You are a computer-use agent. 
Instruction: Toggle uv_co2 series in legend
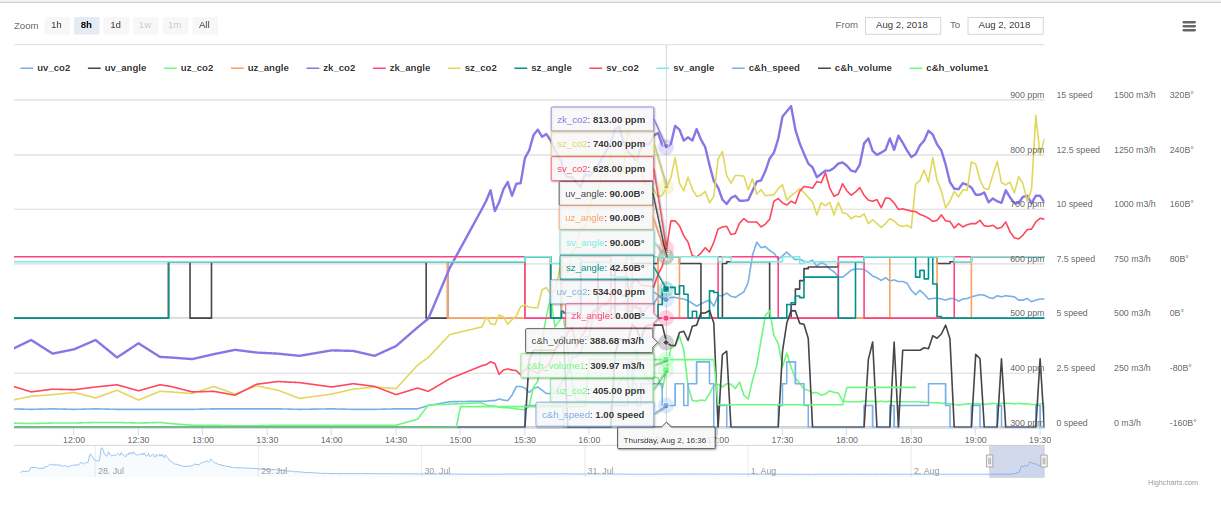click(x=44, y=68)
